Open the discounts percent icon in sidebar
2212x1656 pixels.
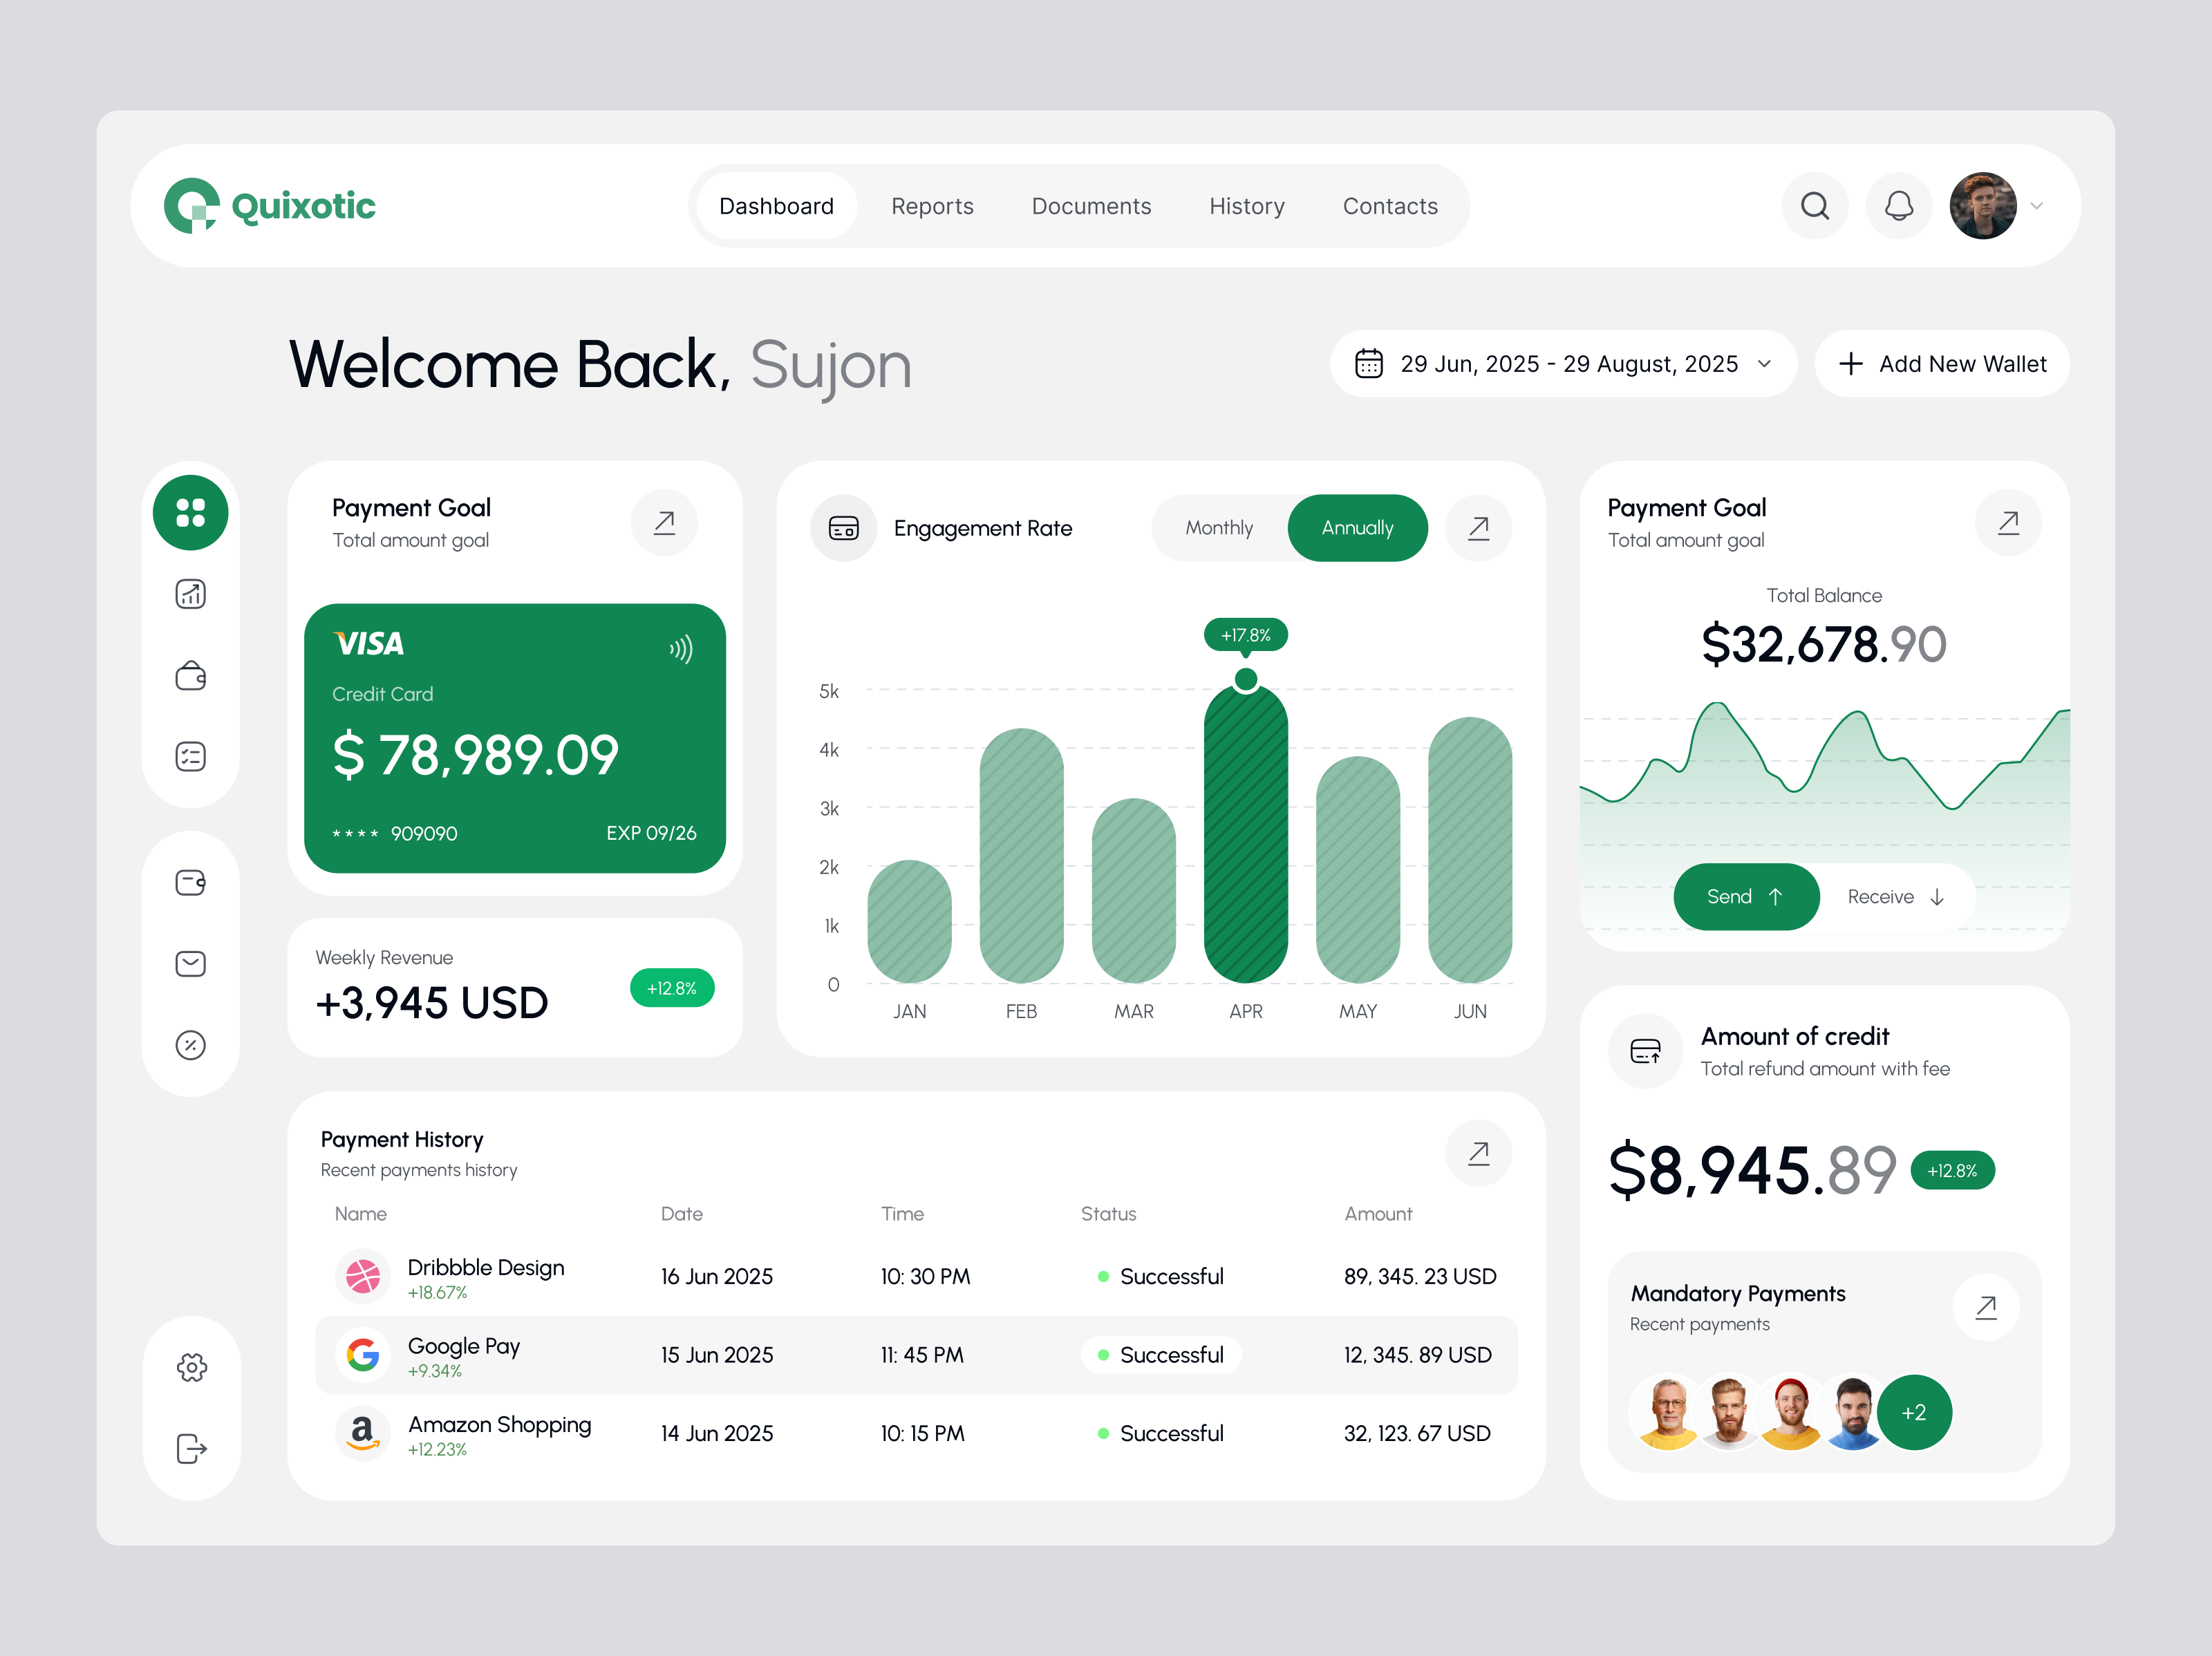click(190, 1044)
